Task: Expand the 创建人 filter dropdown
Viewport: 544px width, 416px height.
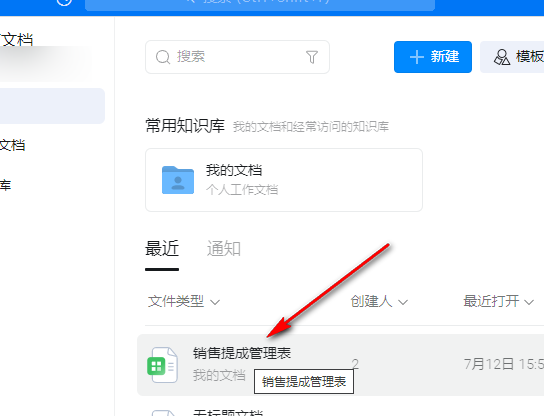Action: coord(379,301)
